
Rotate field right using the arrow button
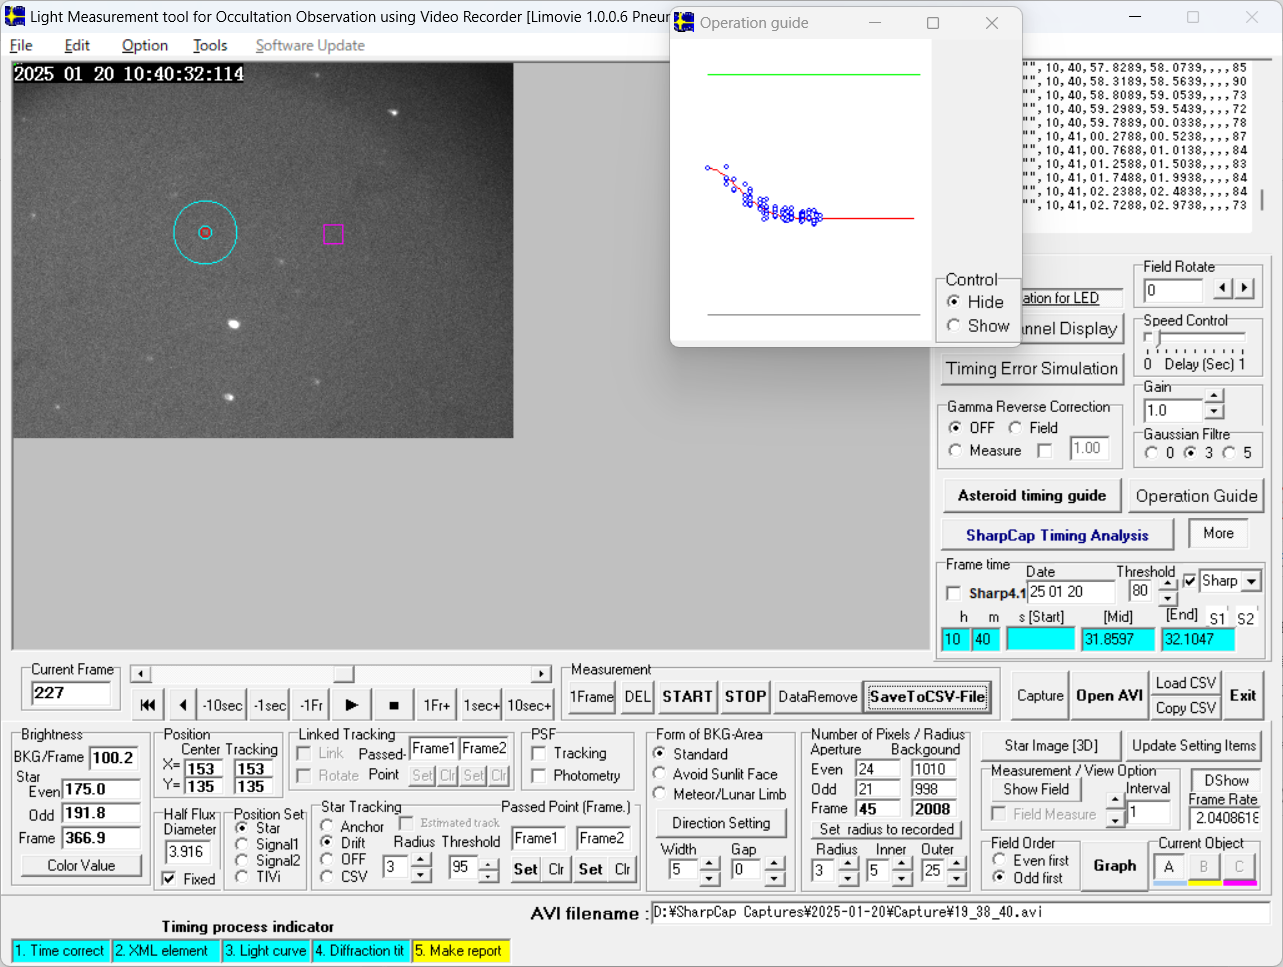click(1244, 288)
